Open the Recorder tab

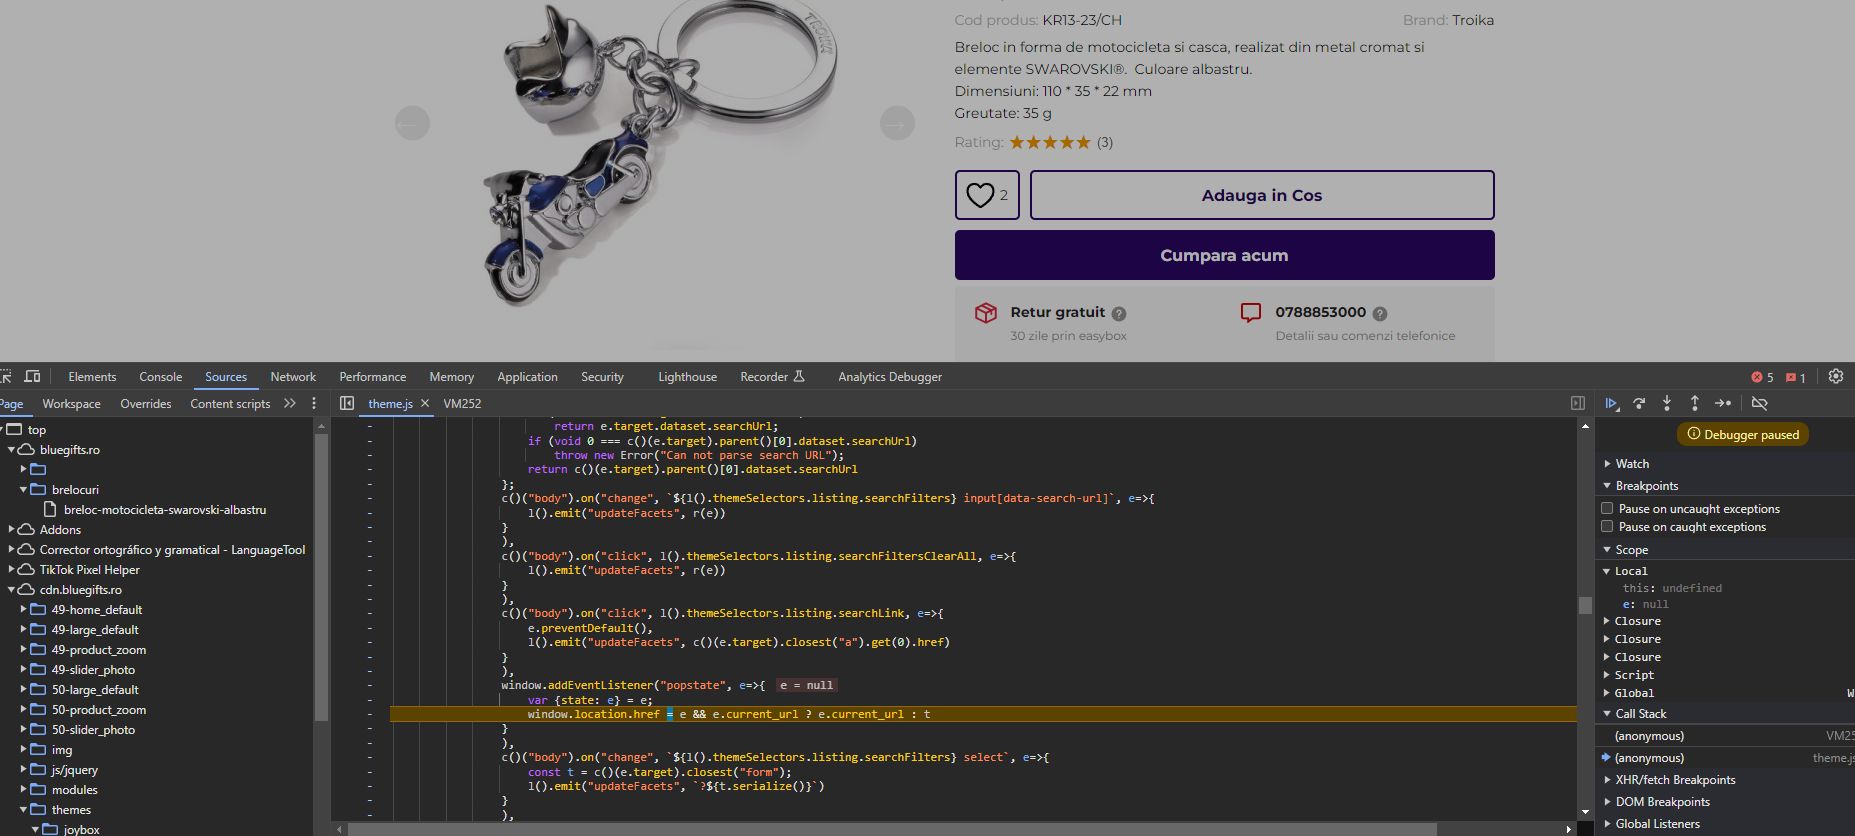(x=772, y=377)
